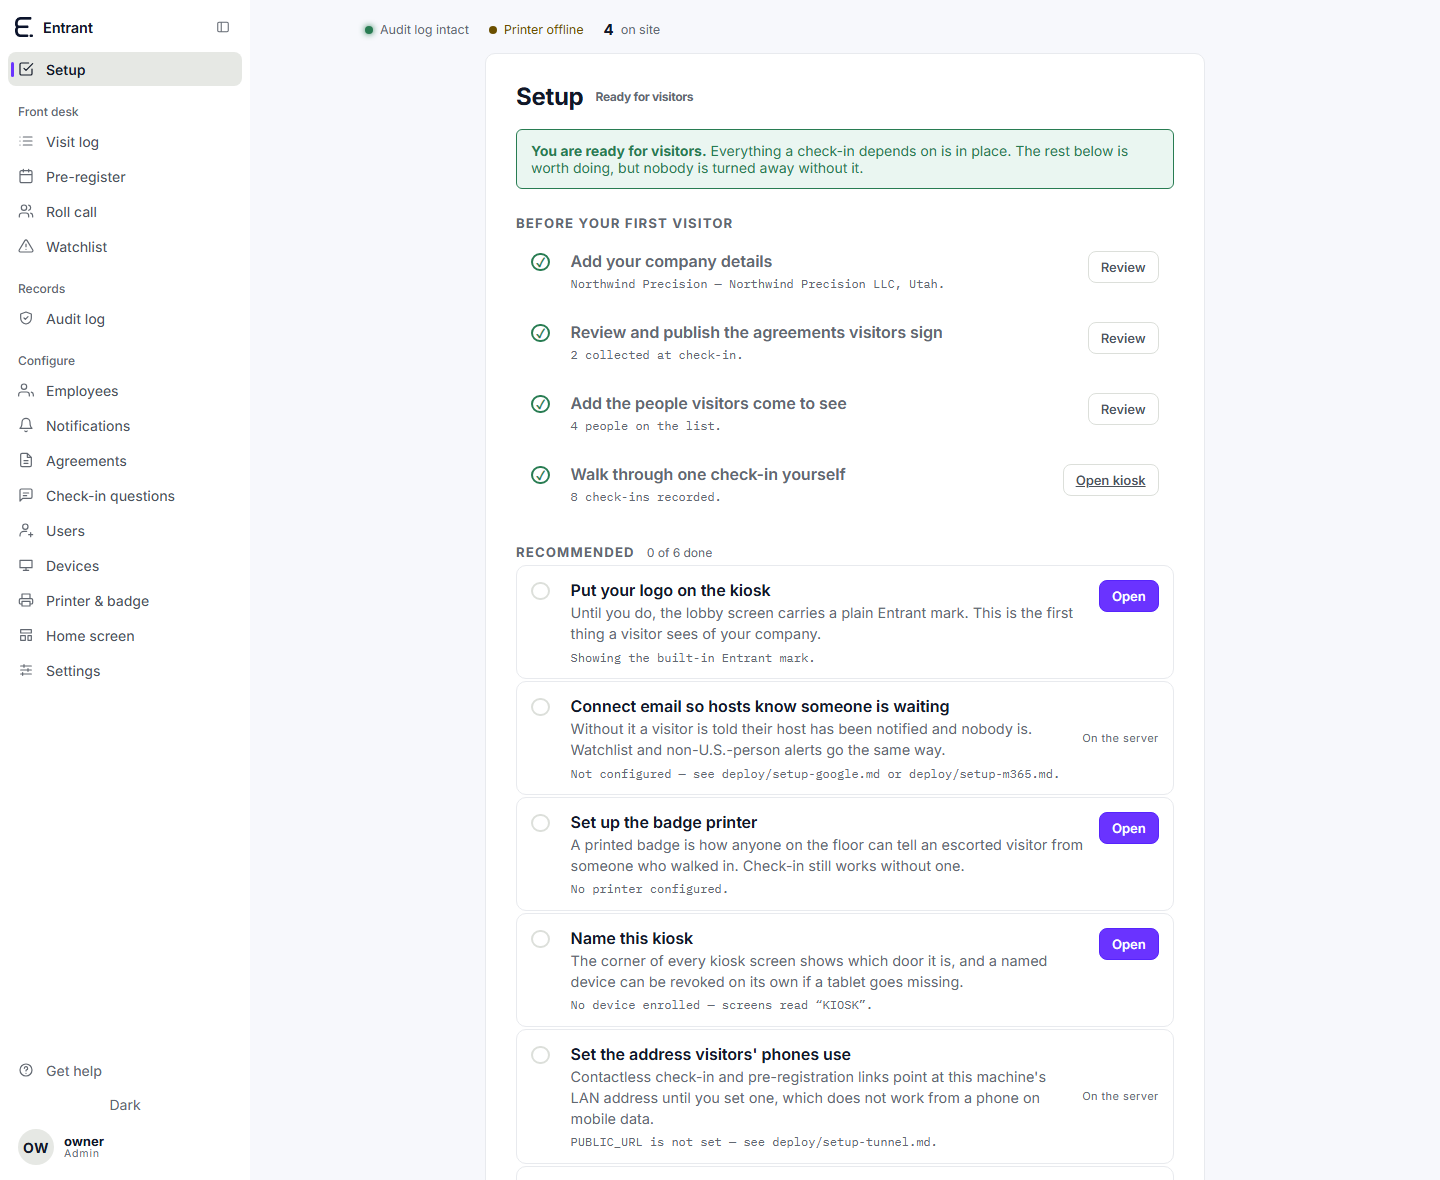Click the green check beside agreements step
The width and height of the screenshot is (1440, 1180).
(x=540, y=333)
